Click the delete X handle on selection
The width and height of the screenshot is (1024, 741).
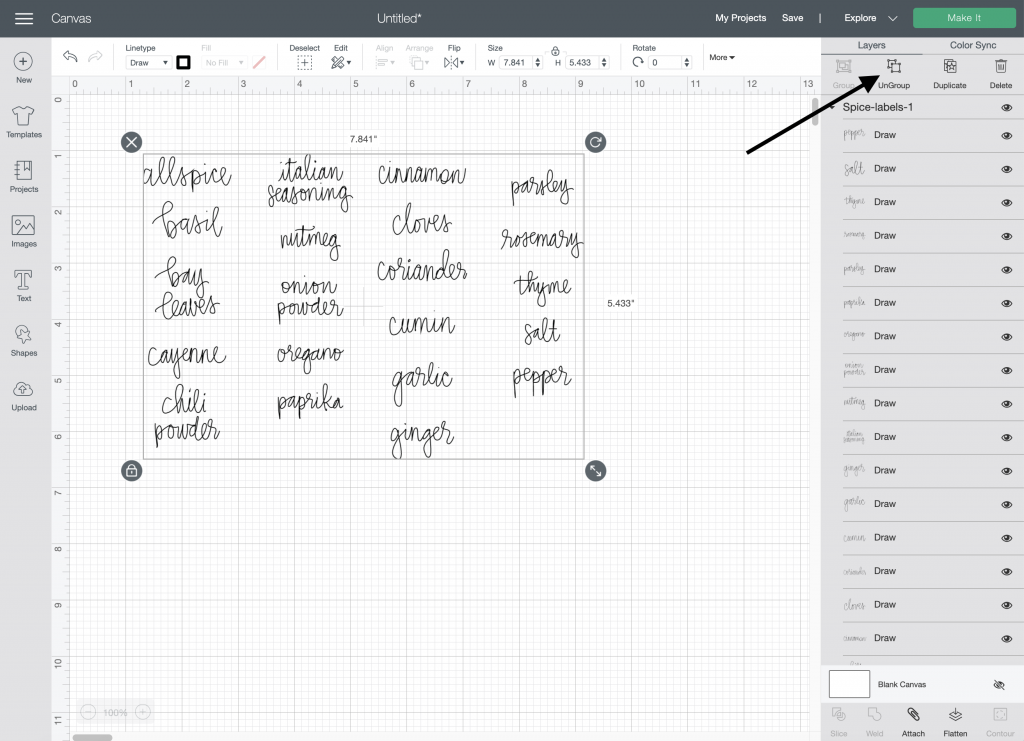tap(131, 142)
